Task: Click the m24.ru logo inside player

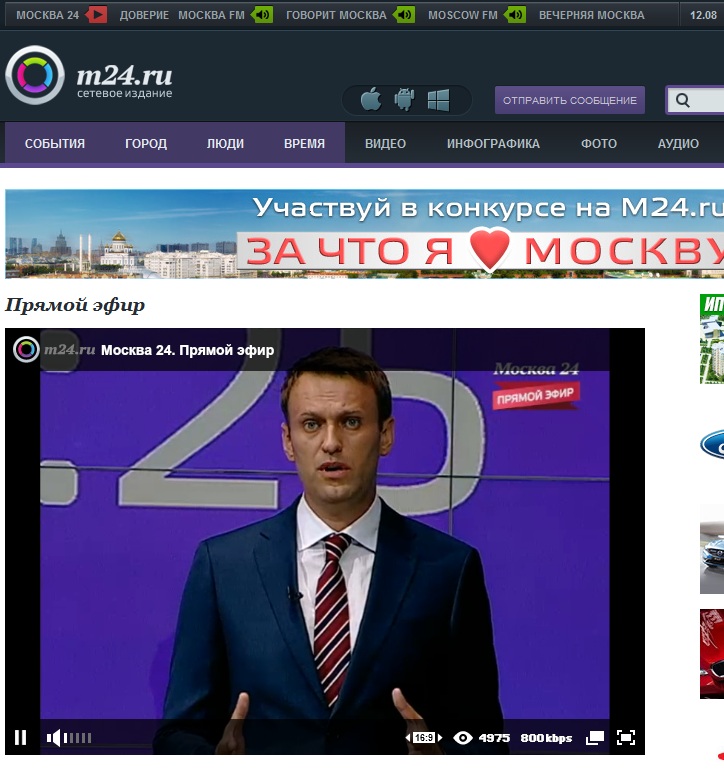Action: tap(54, 349)
